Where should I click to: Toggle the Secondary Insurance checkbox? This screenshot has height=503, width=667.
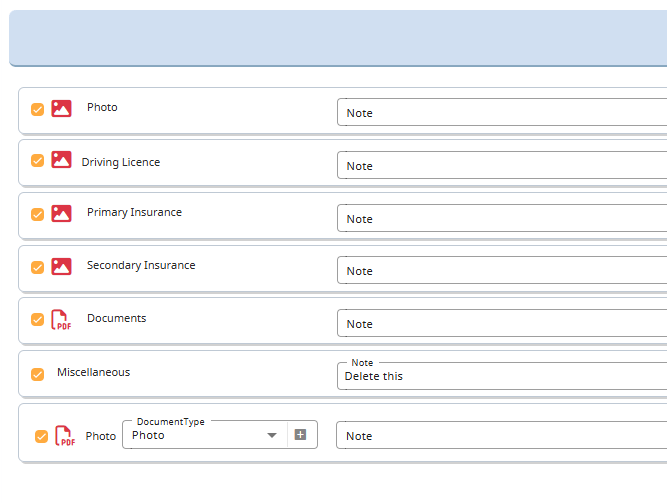tap(38, 267)
